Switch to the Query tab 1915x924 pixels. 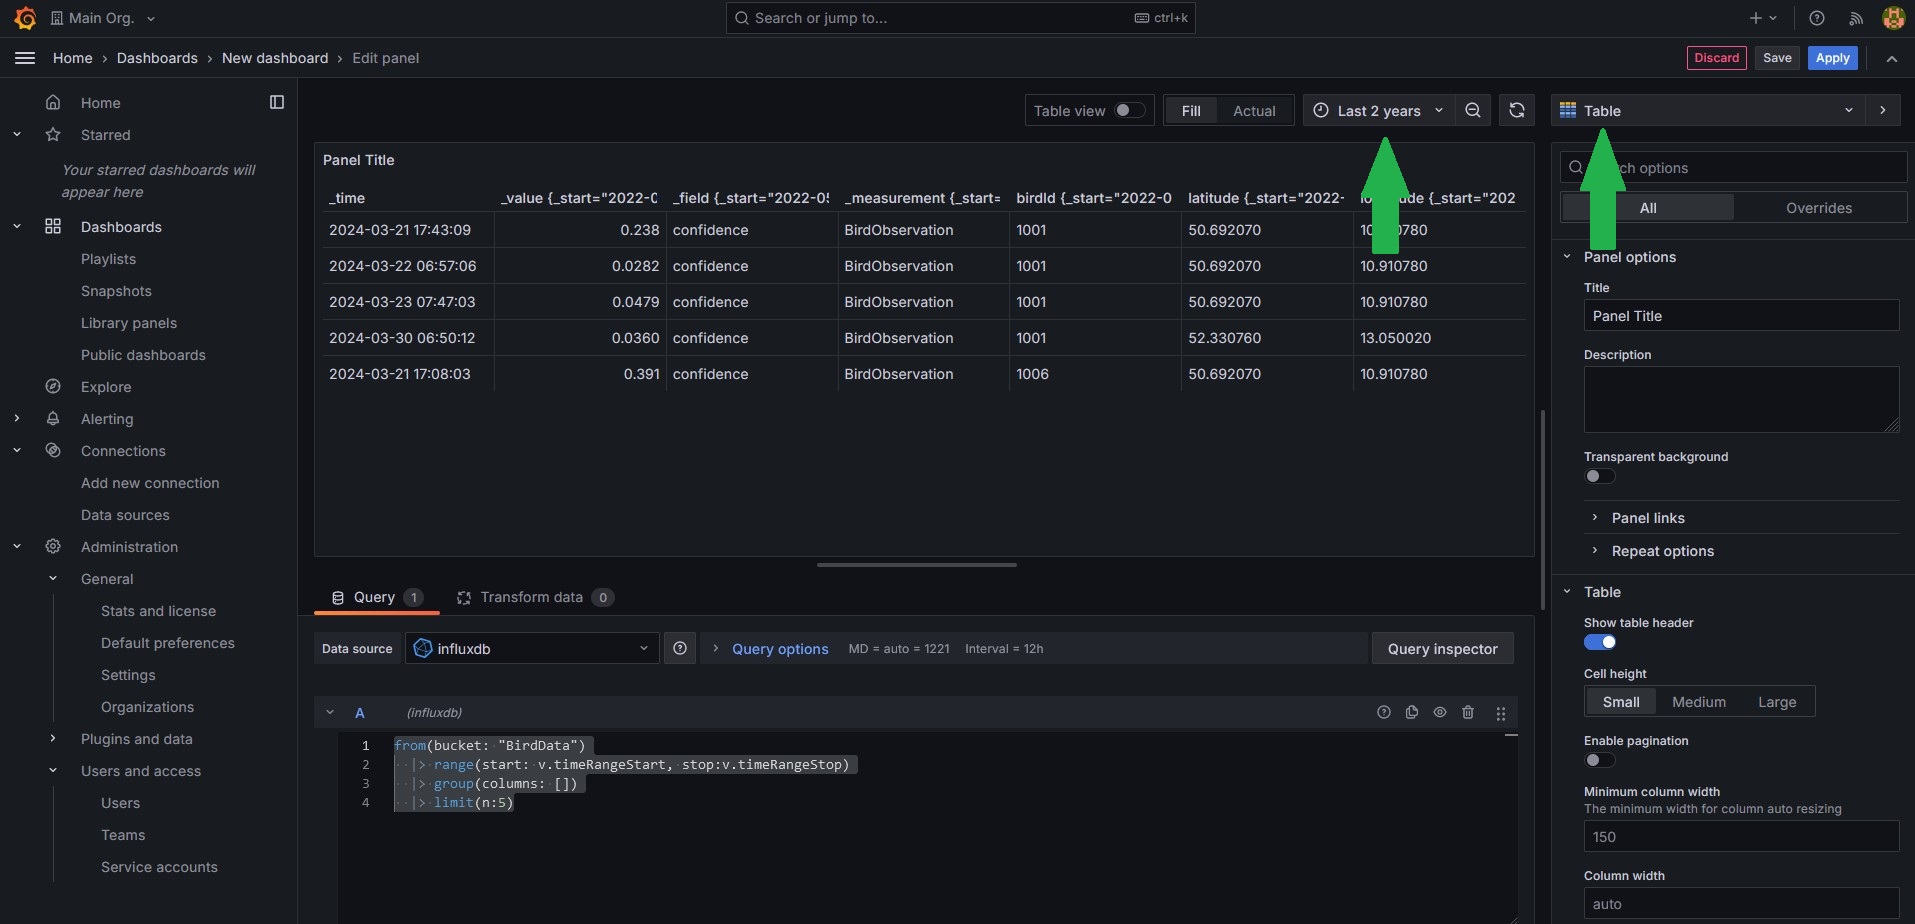tap(376, 597)
